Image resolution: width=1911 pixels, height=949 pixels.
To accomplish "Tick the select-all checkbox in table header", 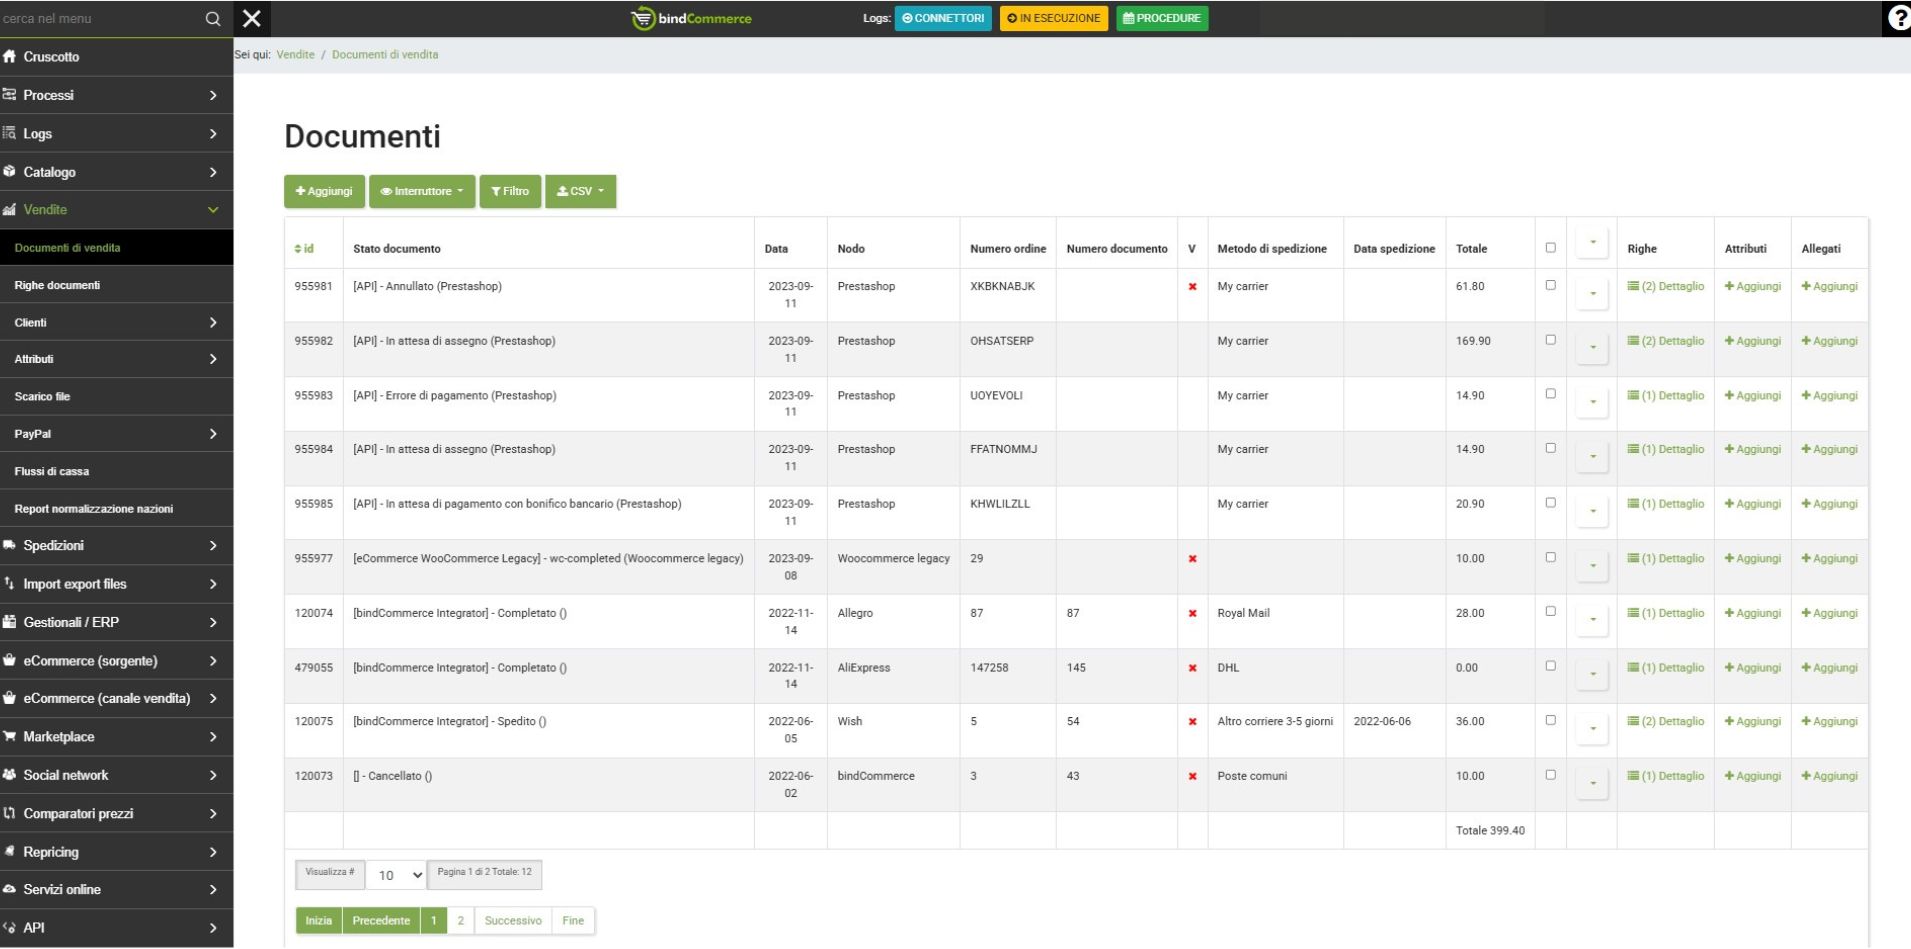I will (1550, 248).
